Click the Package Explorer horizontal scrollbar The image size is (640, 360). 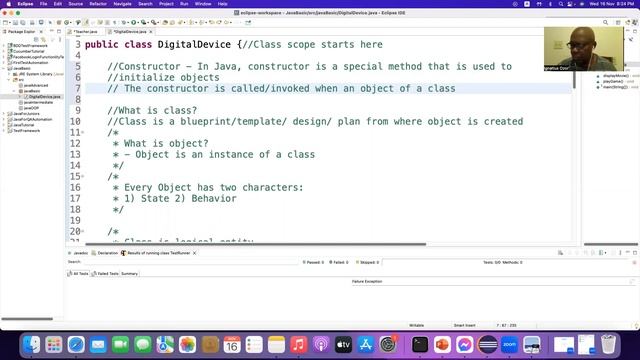point(27,319)
